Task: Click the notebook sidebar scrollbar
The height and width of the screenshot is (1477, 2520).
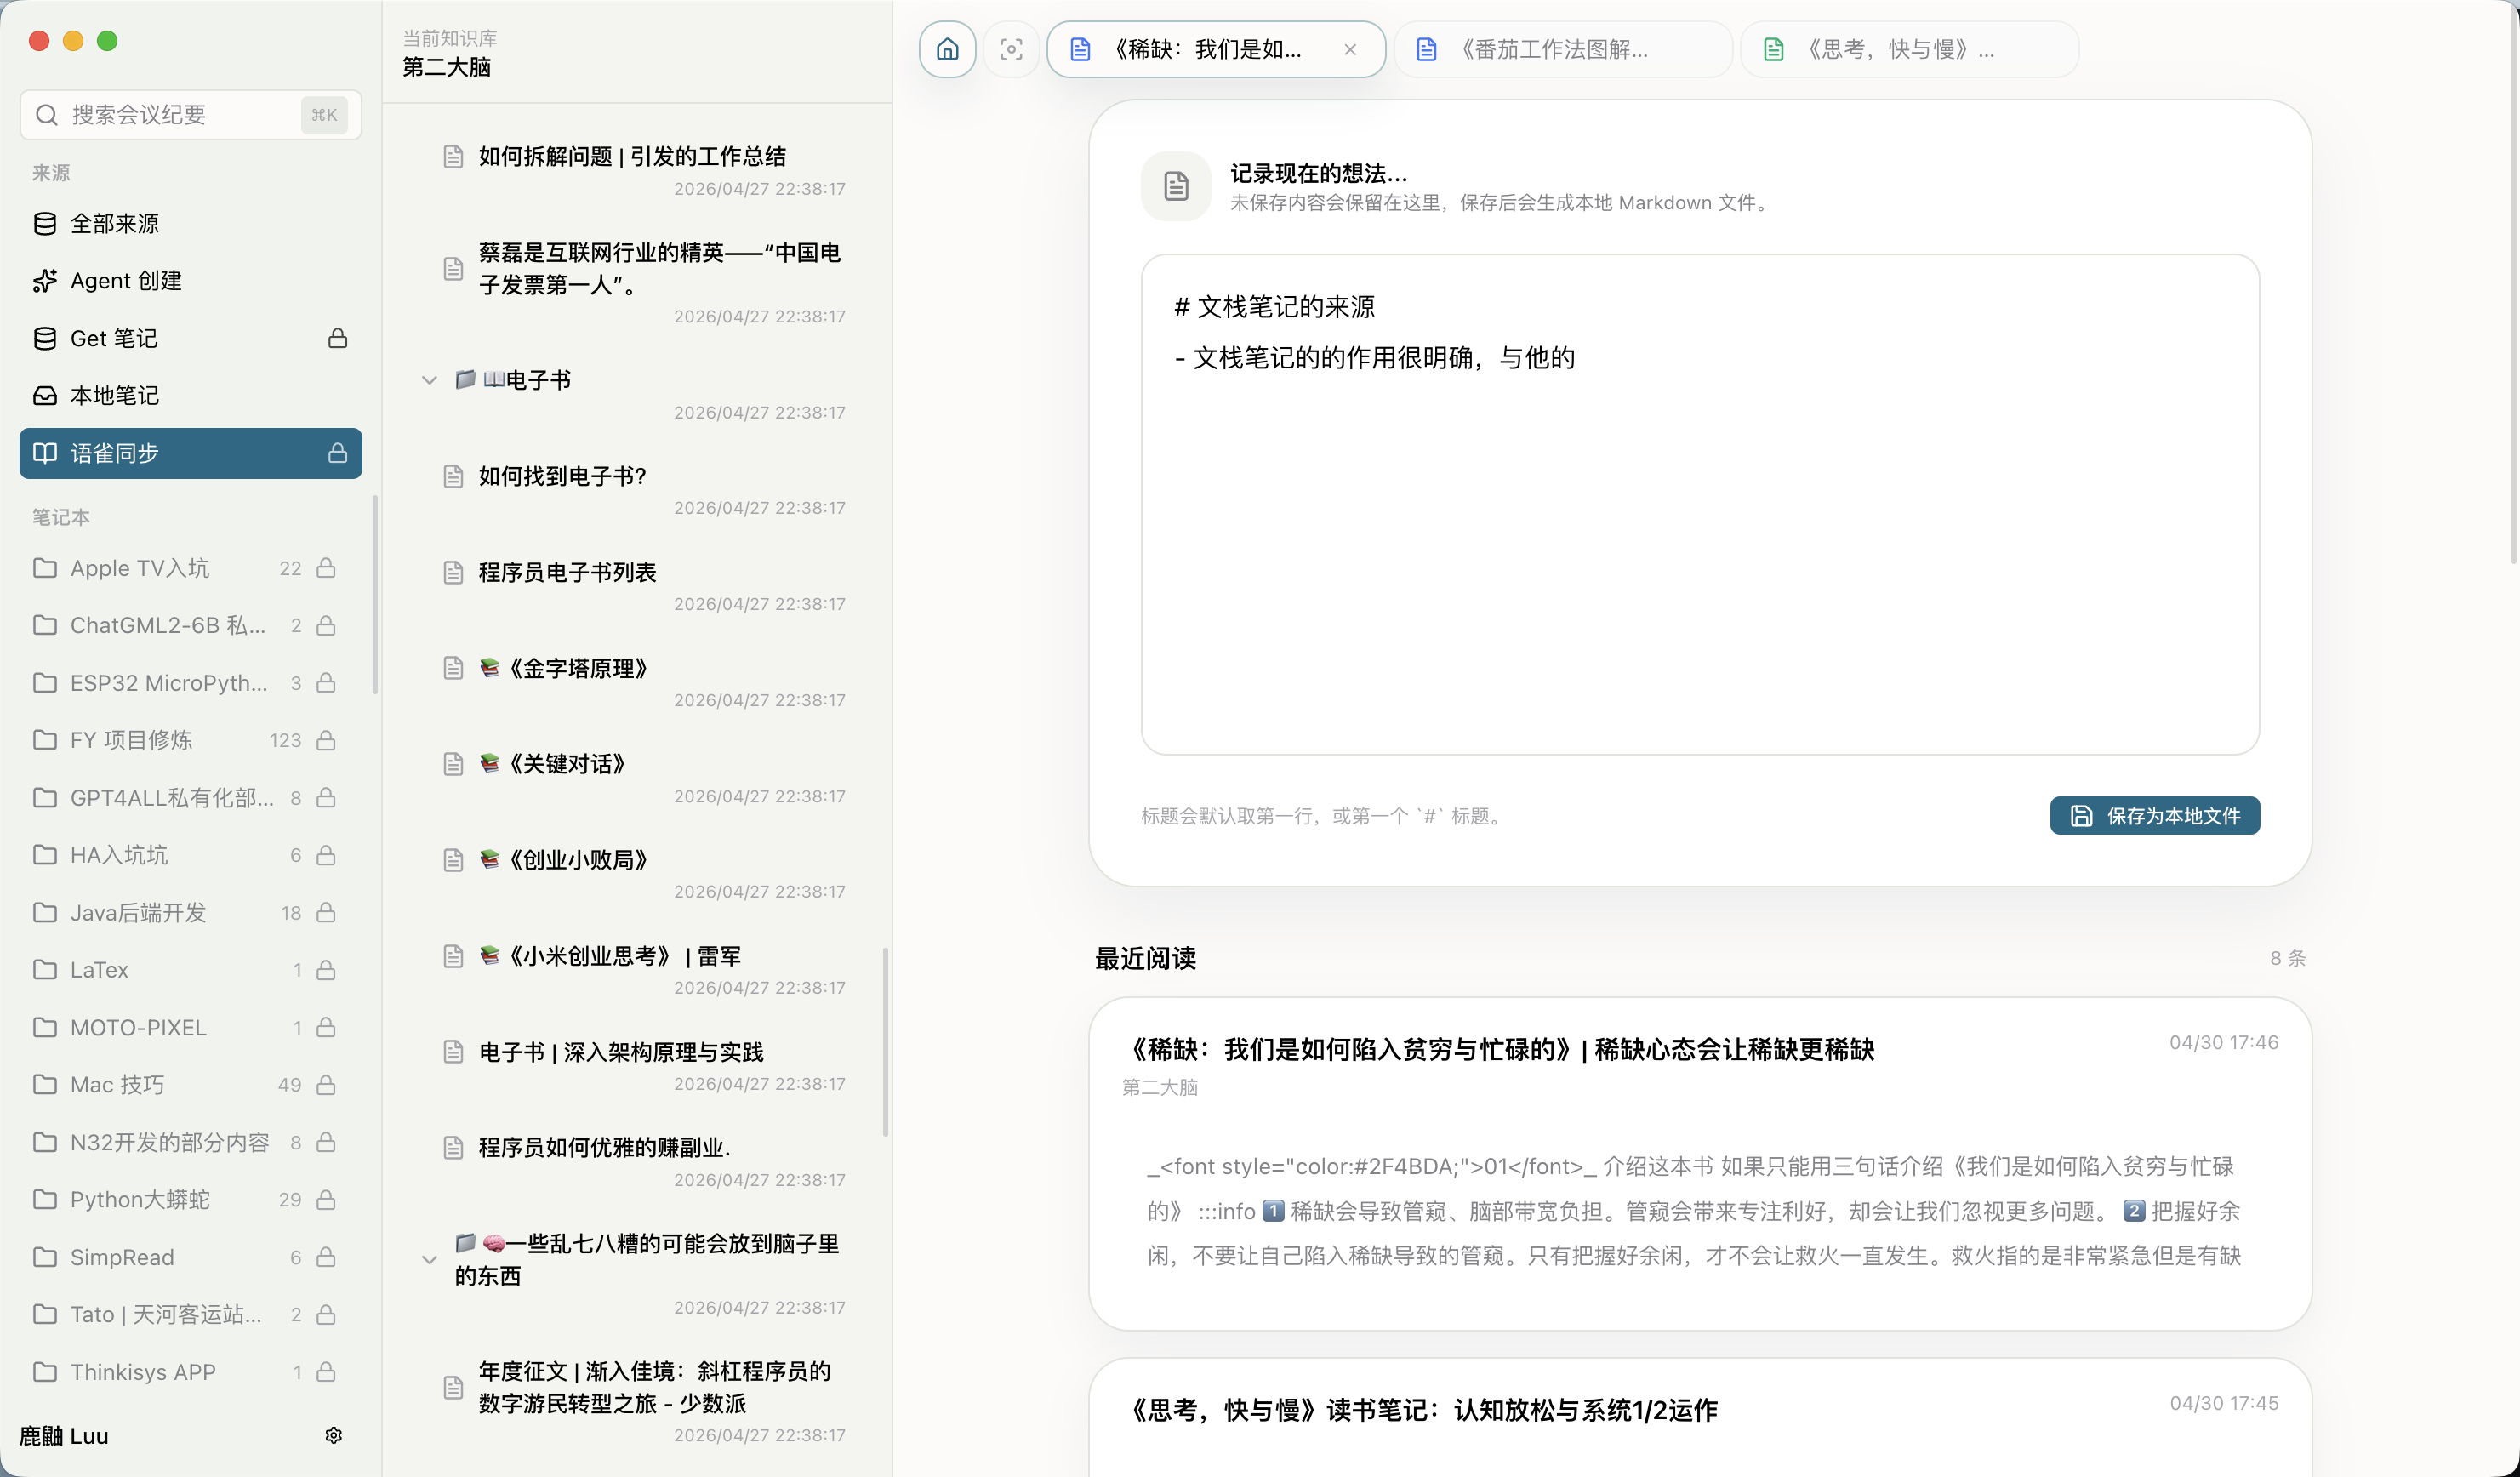Action: (375, 594)
